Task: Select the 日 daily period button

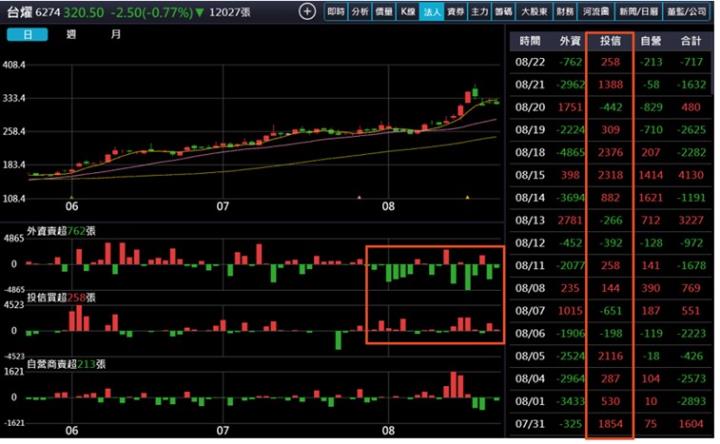Action: click(x=28, y=34)
